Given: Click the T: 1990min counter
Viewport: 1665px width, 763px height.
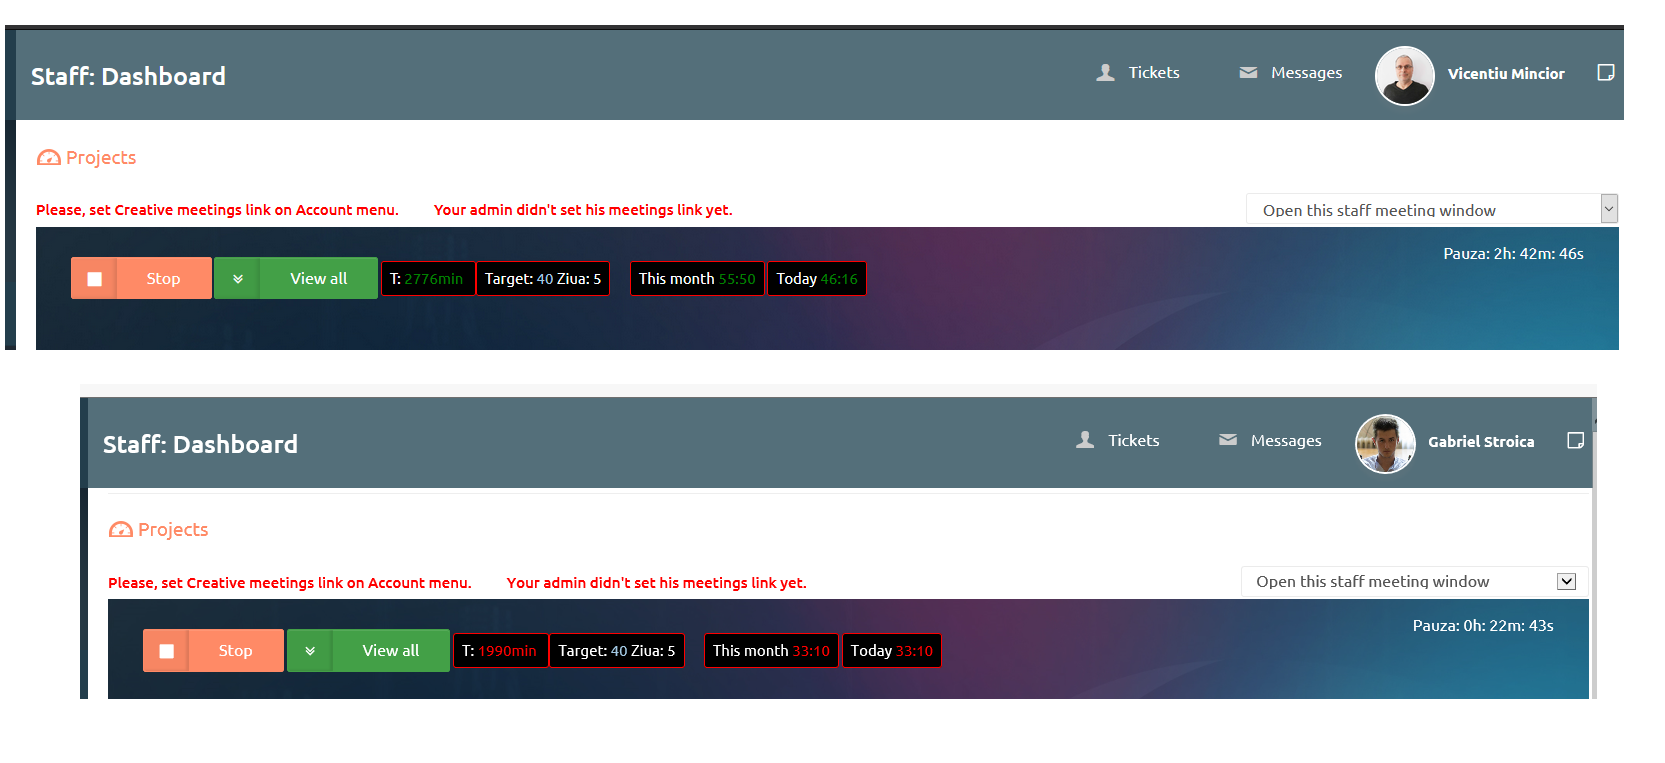Looking at the screenshot, I should pos(500,651).
